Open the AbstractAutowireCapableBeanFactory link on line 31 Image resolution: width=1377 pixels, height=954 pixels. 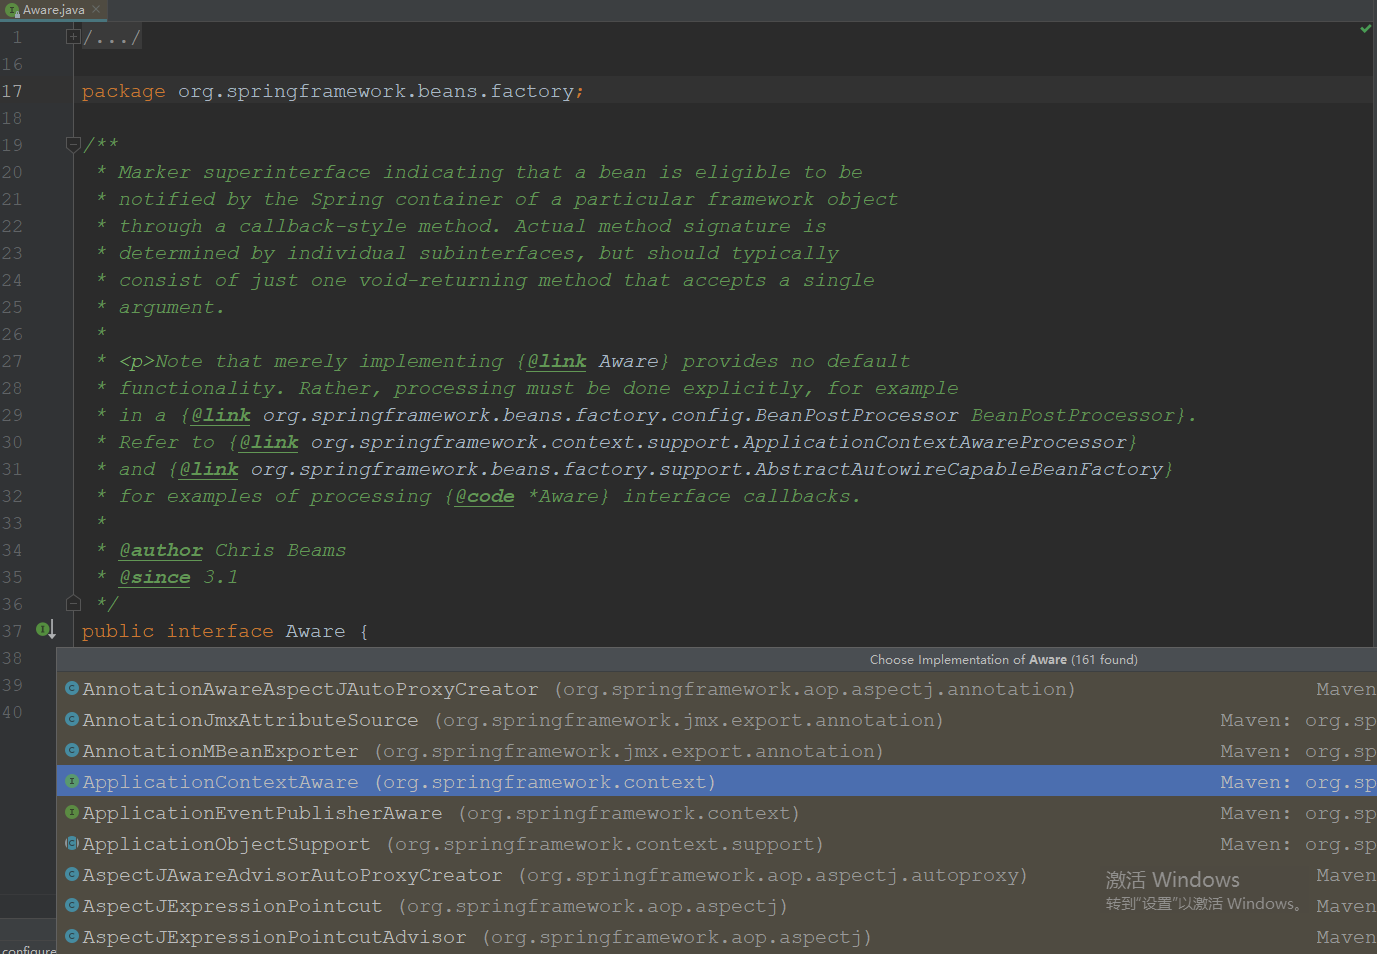pos(706,469)
